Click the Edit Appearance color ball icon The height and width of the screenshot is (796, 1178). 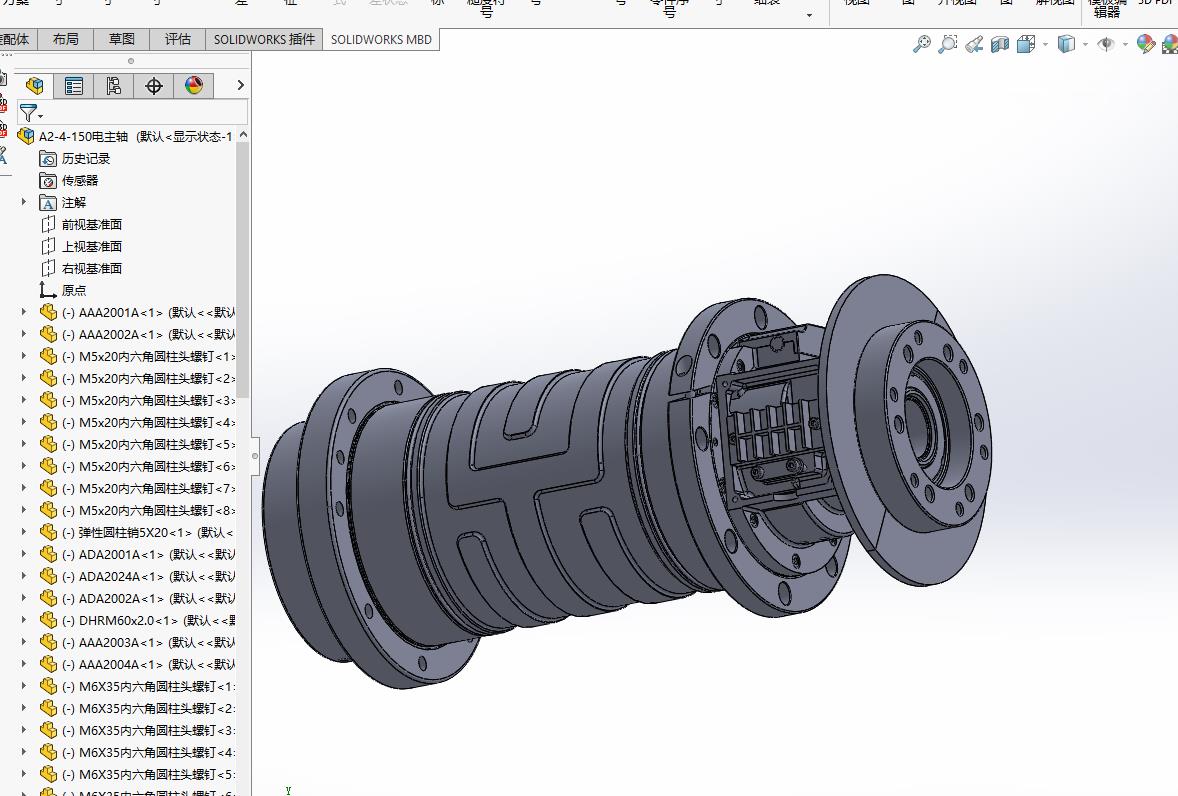[1146, 44]
